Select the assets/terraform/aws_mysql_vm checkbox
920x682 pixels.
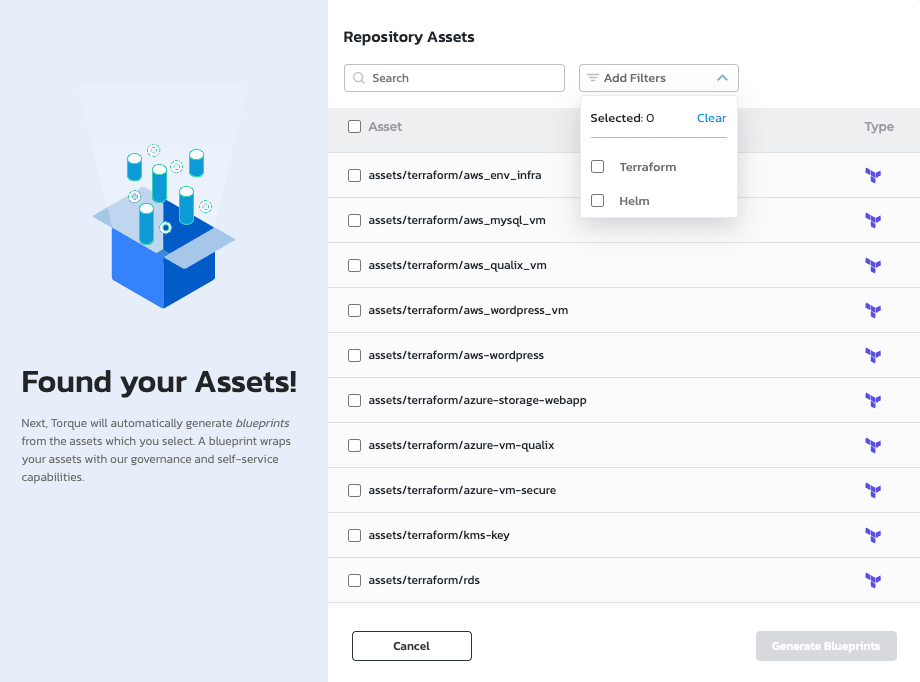click(x=354, y=220)
